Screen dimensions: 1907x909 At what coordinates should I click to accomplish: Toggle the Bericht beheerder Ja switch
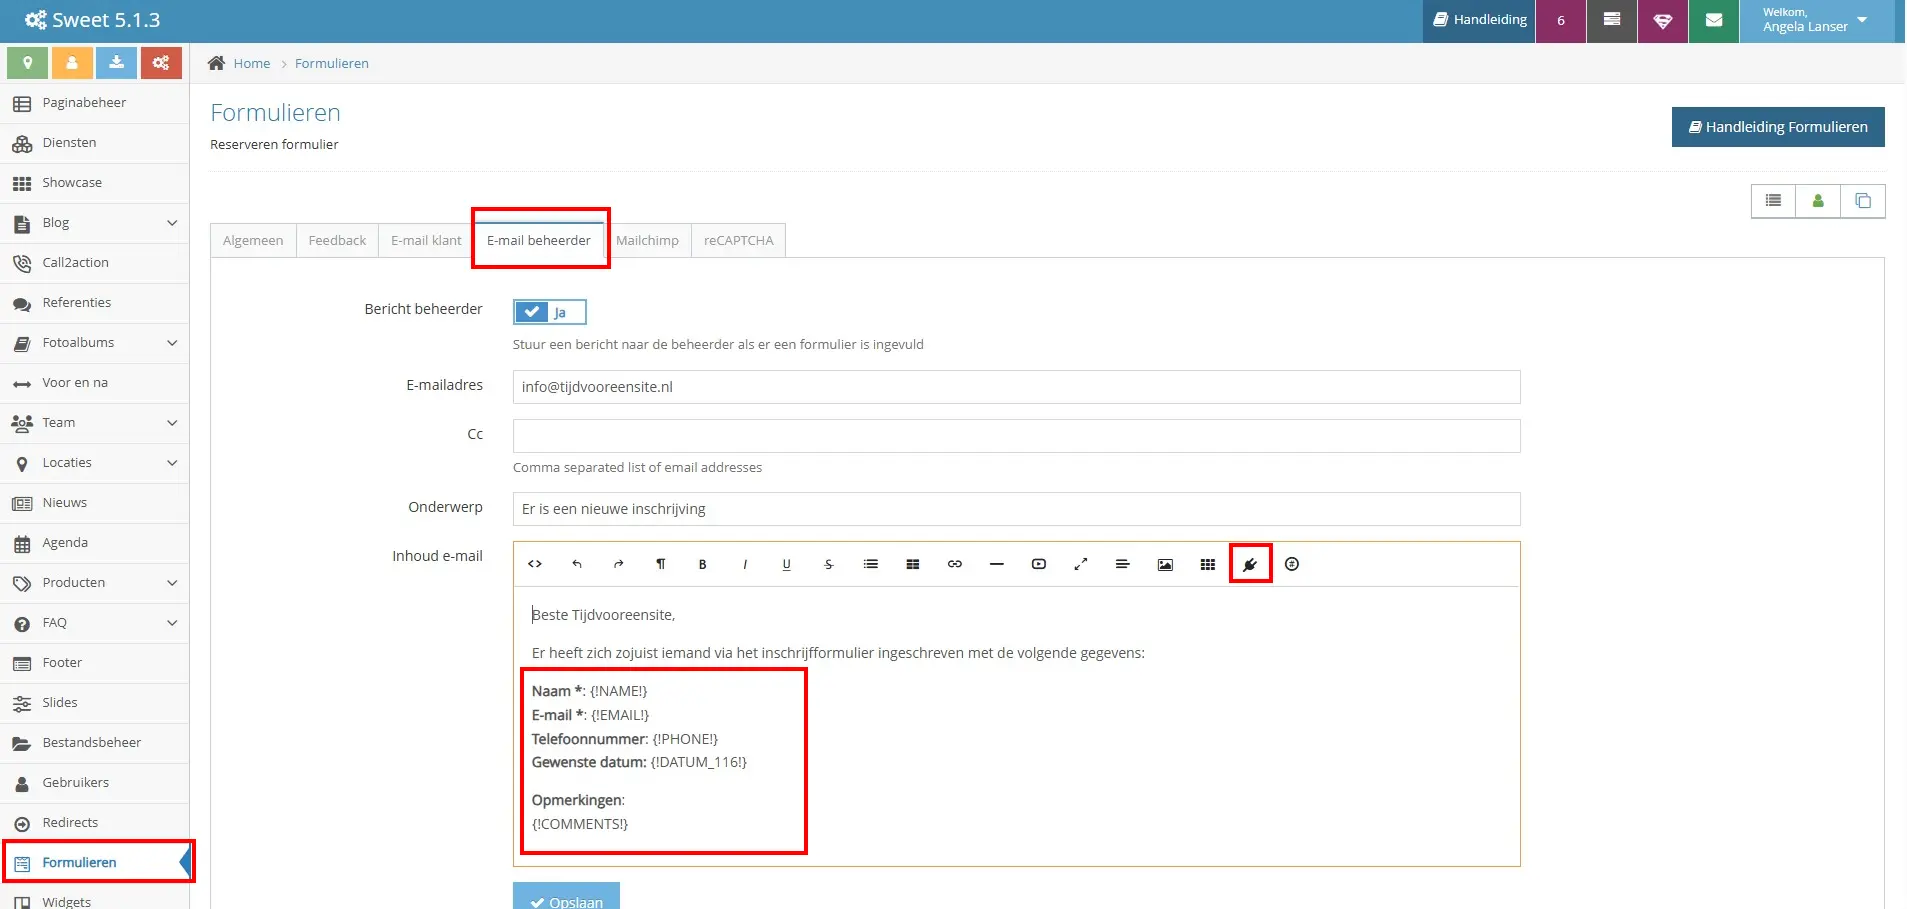[549, 312]
